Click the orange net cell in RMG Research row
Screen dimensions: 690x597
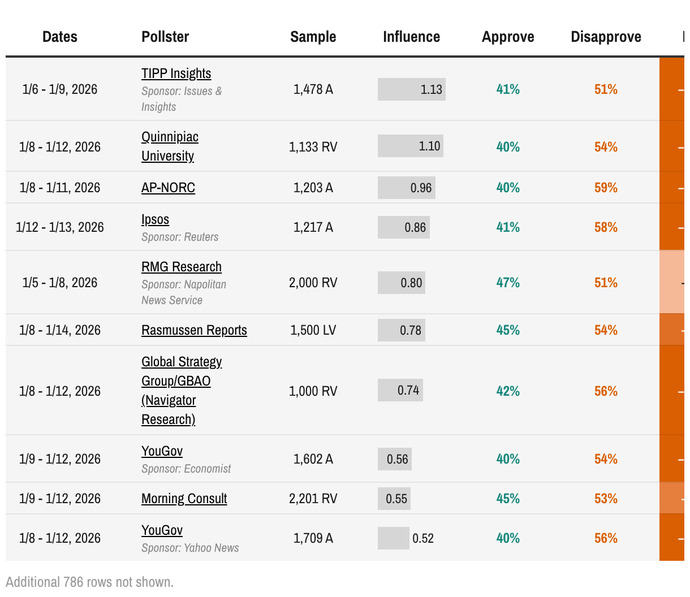[x=672, y=282]
